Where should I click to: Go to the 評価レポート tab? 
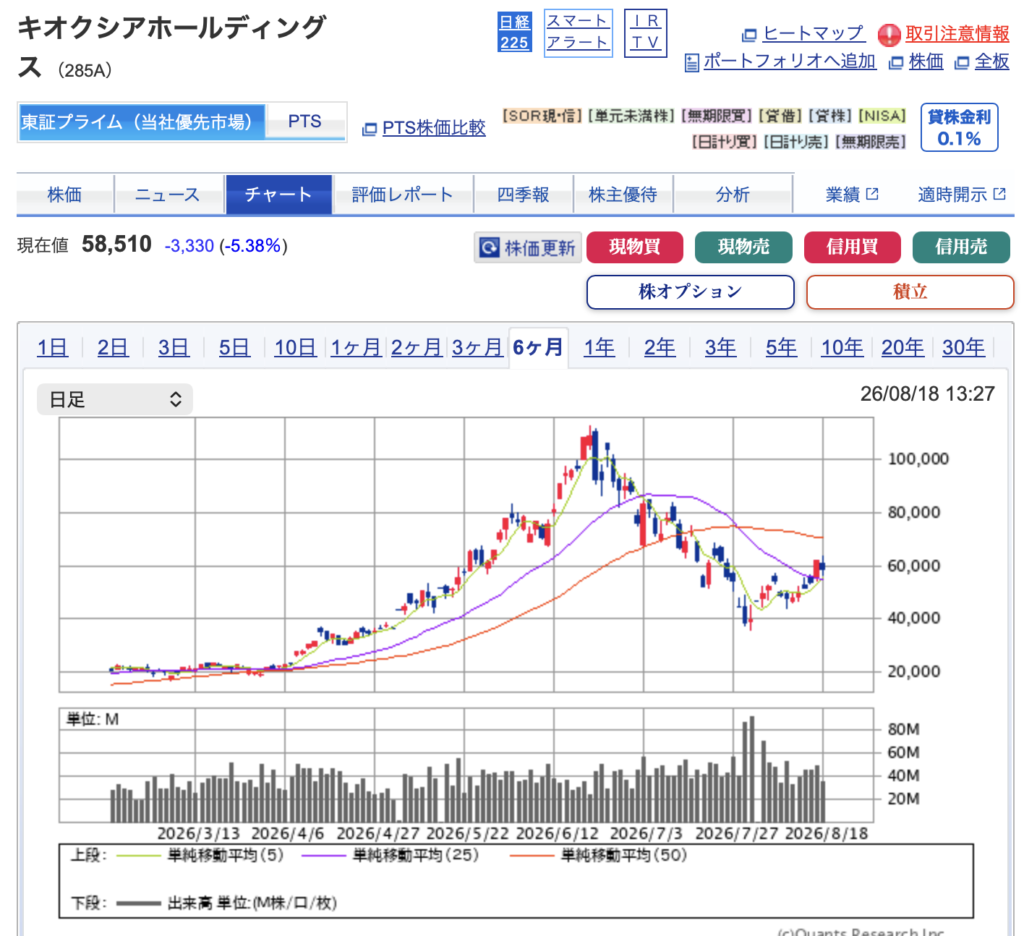402,195
